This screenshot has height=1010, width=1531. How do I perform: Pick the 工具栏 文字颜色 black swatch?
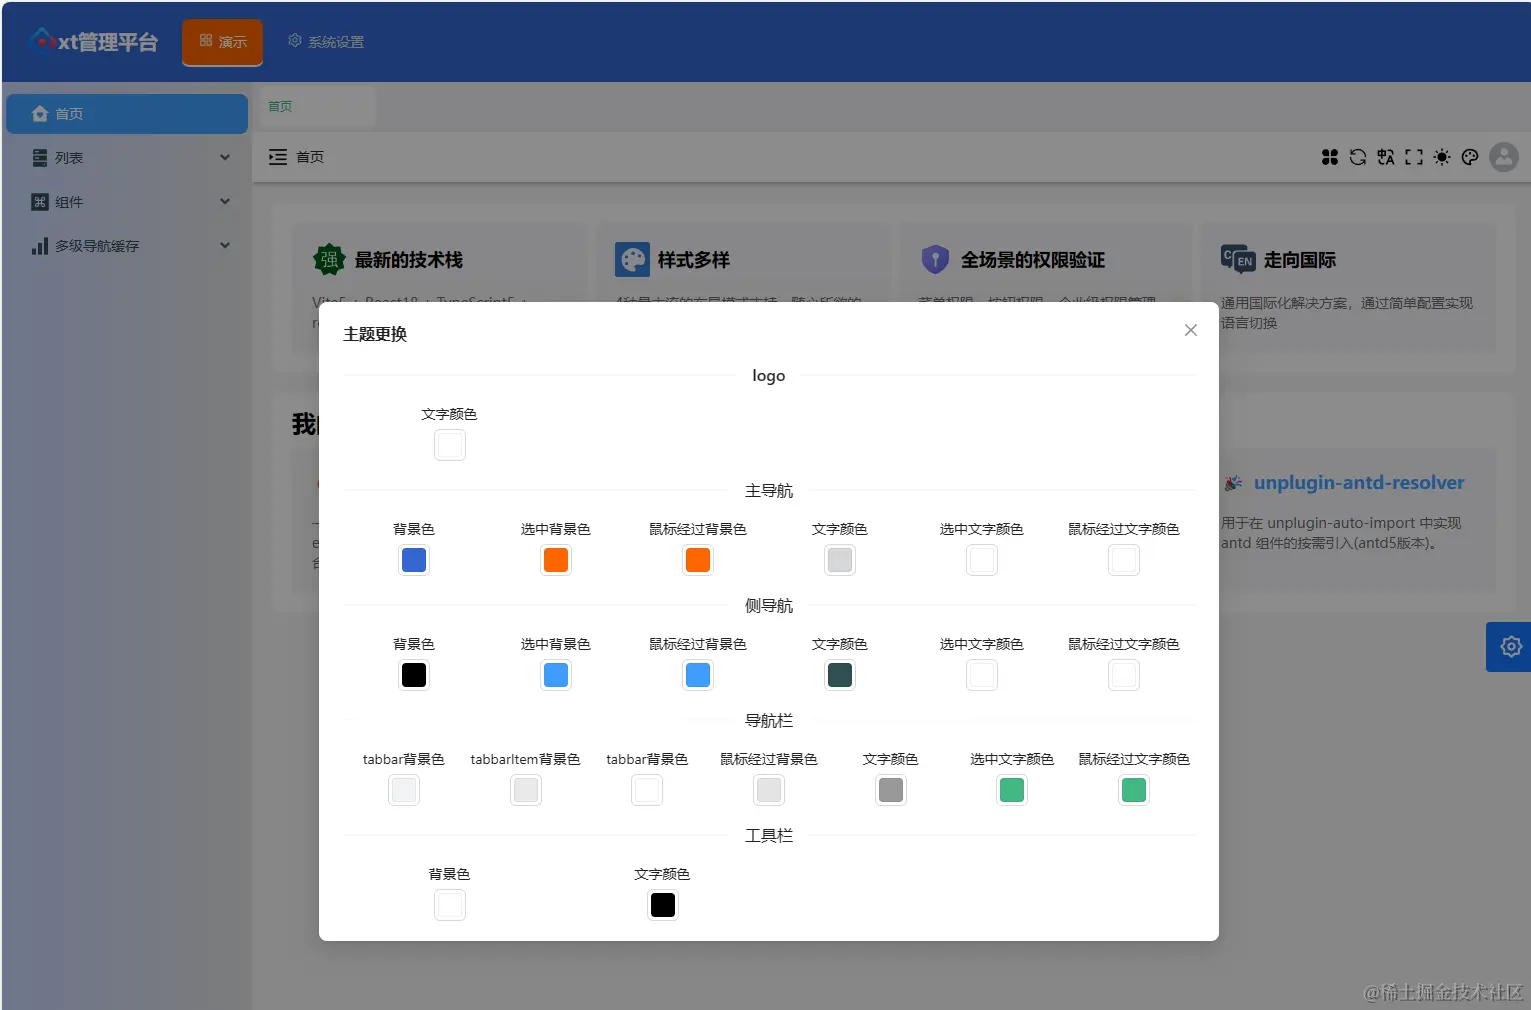pos(663,905)
